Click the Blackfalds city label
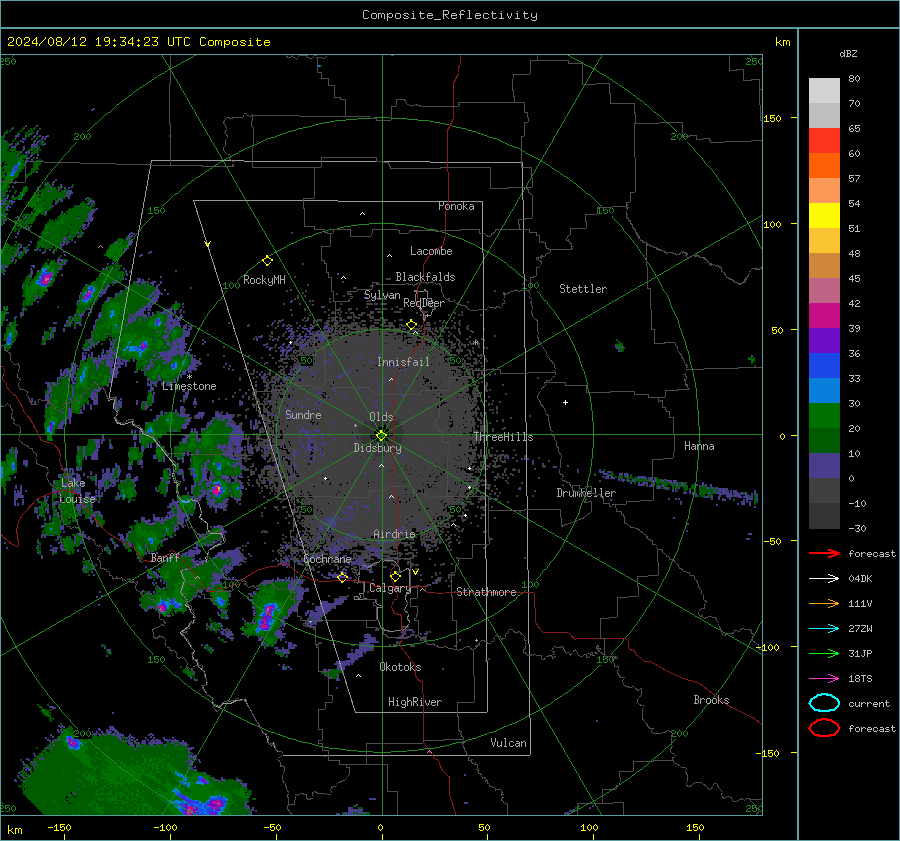The height and width of the screenshot is (841, 900). coord(425,277)
